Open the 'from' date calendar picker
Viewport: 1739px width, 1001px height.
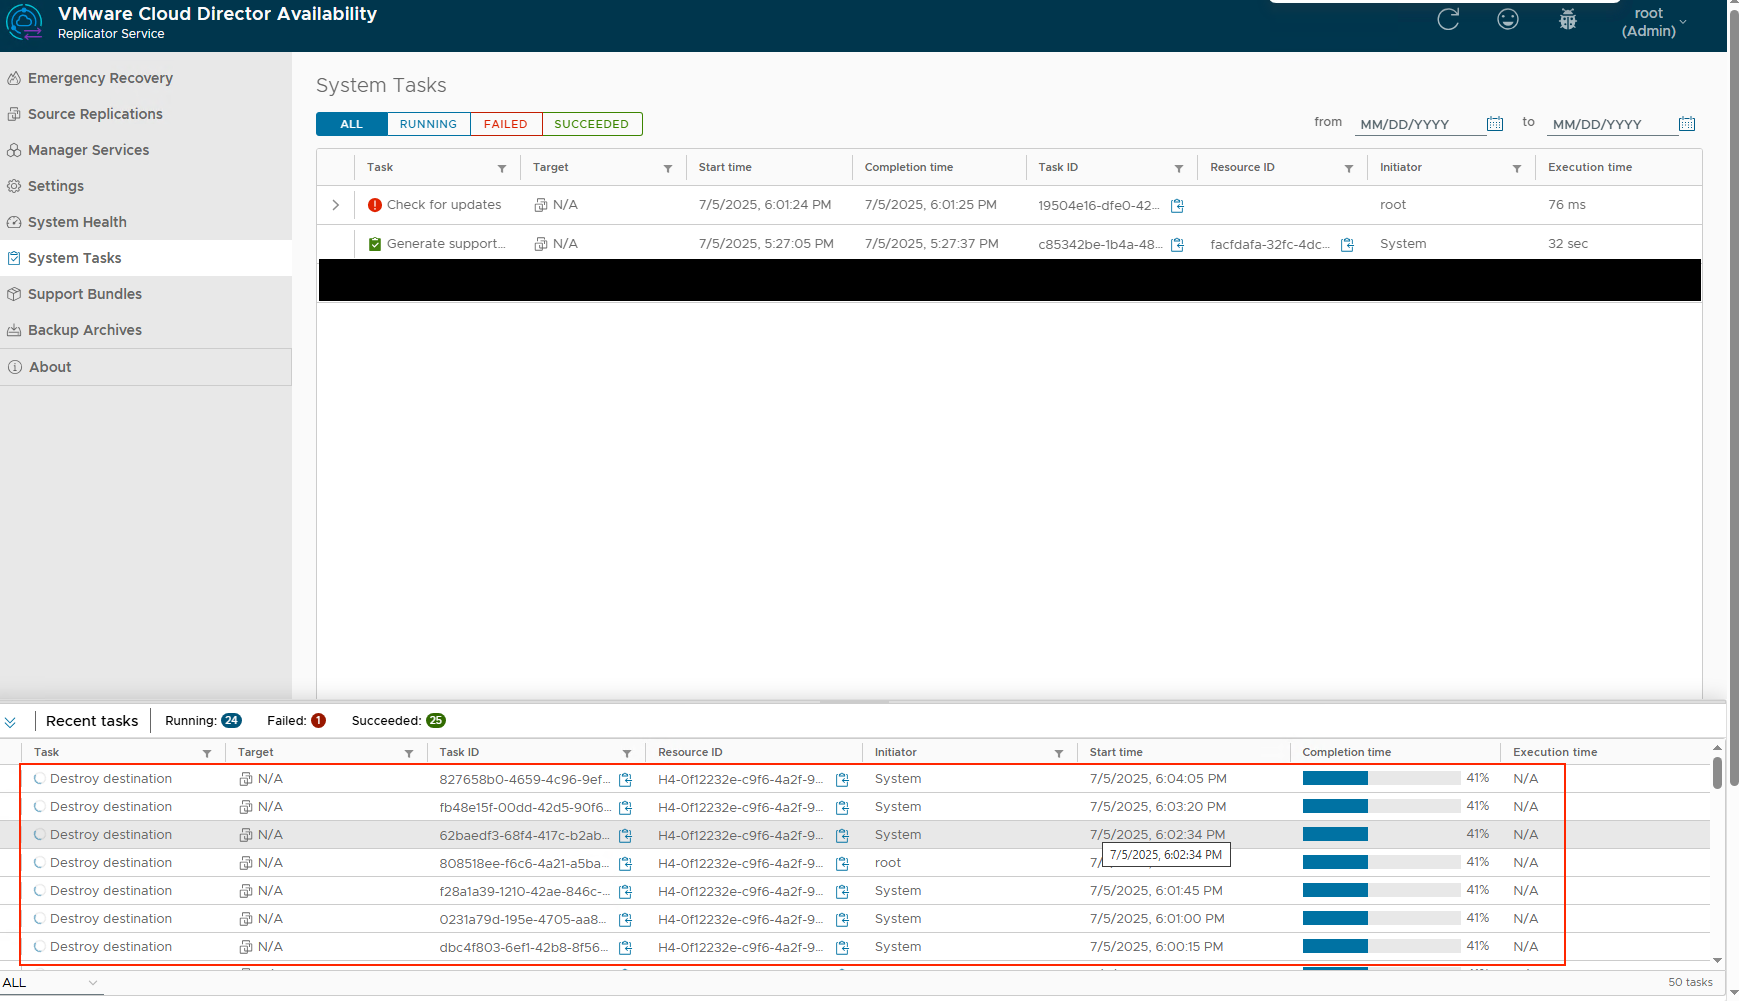click(1495, 124)
